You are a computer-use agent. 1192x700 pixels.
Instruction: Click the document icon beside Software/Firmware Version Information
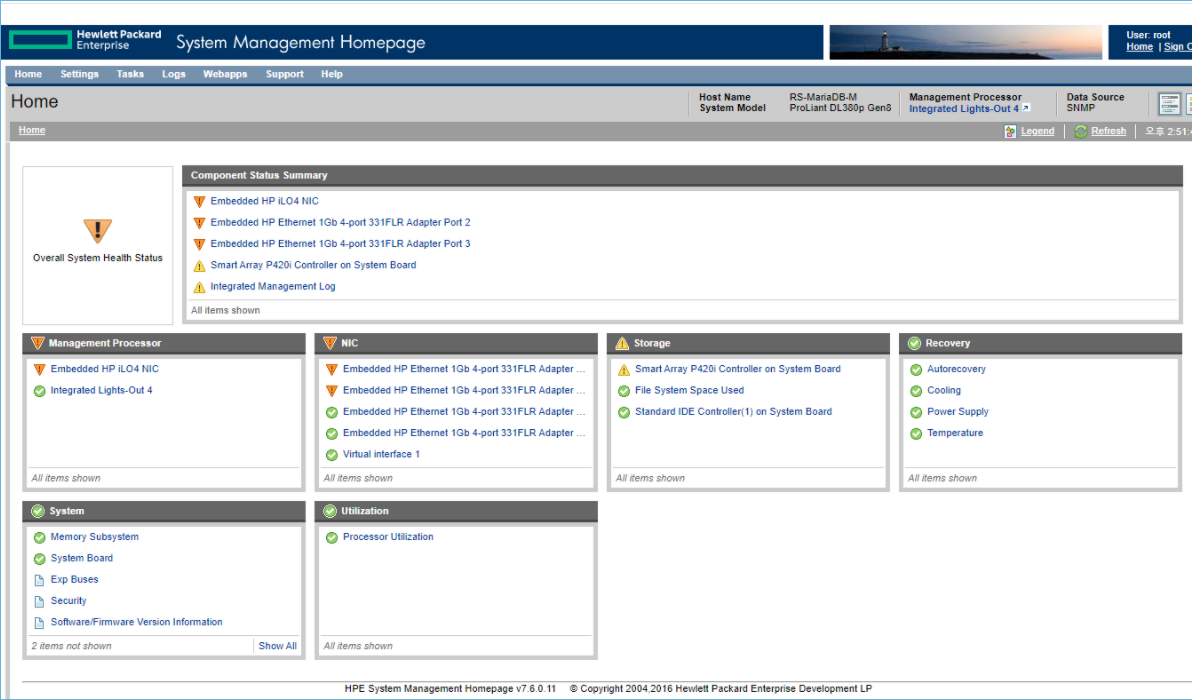coord(40,622)
